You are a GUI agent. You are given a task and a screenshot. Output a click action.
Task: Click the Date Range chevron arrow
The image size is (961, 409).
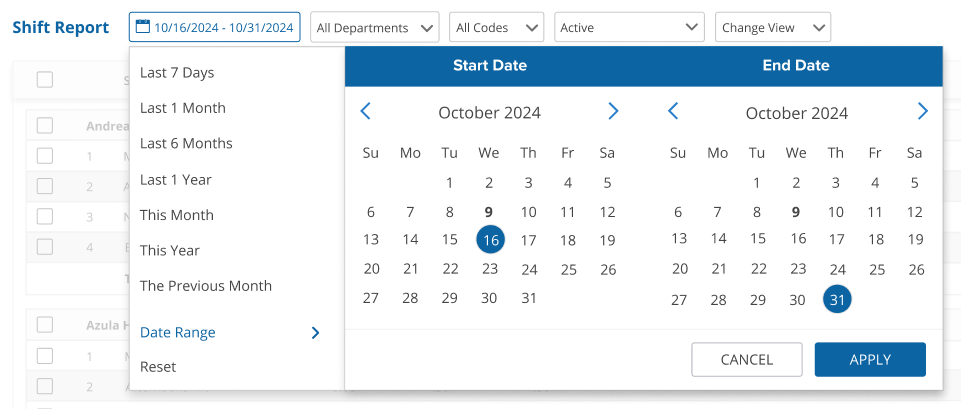click(315, 333)
